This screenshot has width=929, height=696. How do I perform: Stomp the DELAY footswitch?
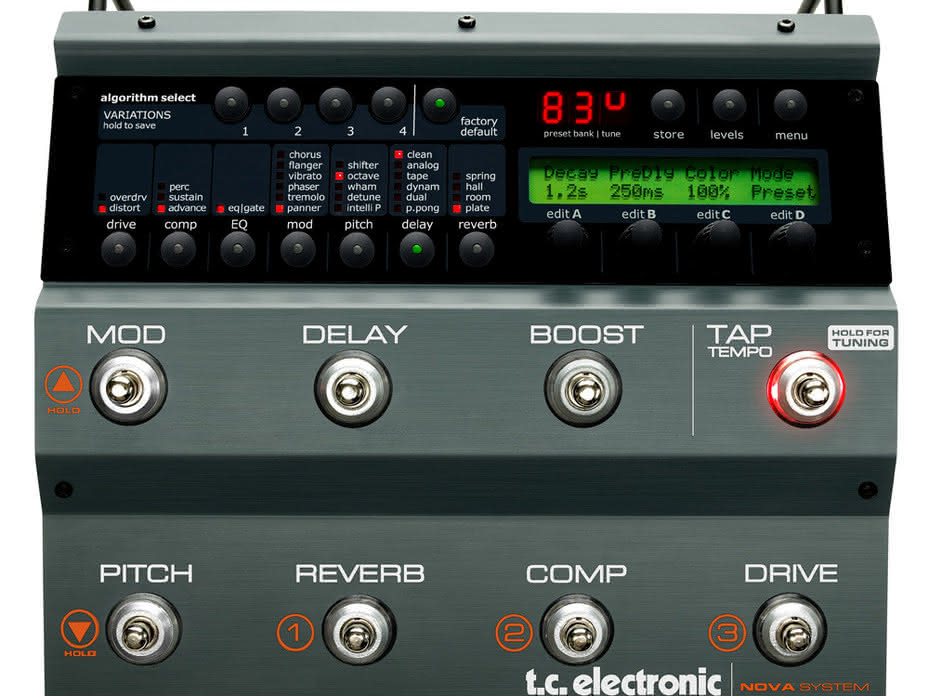[353, 389]
